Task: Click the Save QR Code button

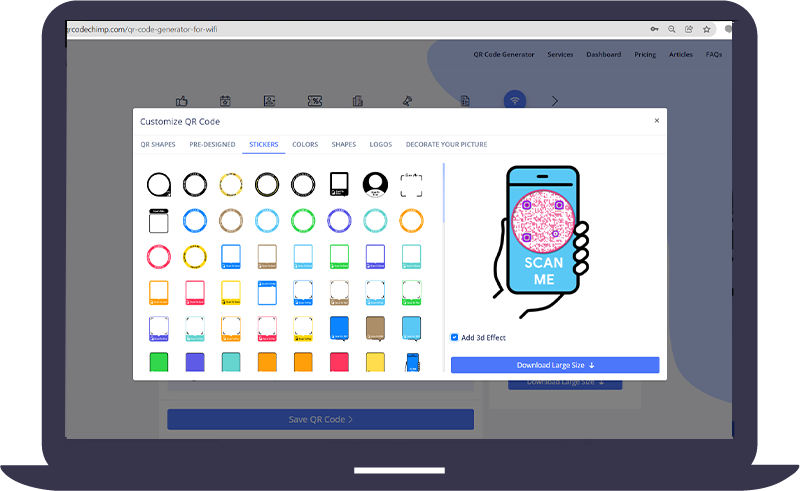Action: [320, 420]
